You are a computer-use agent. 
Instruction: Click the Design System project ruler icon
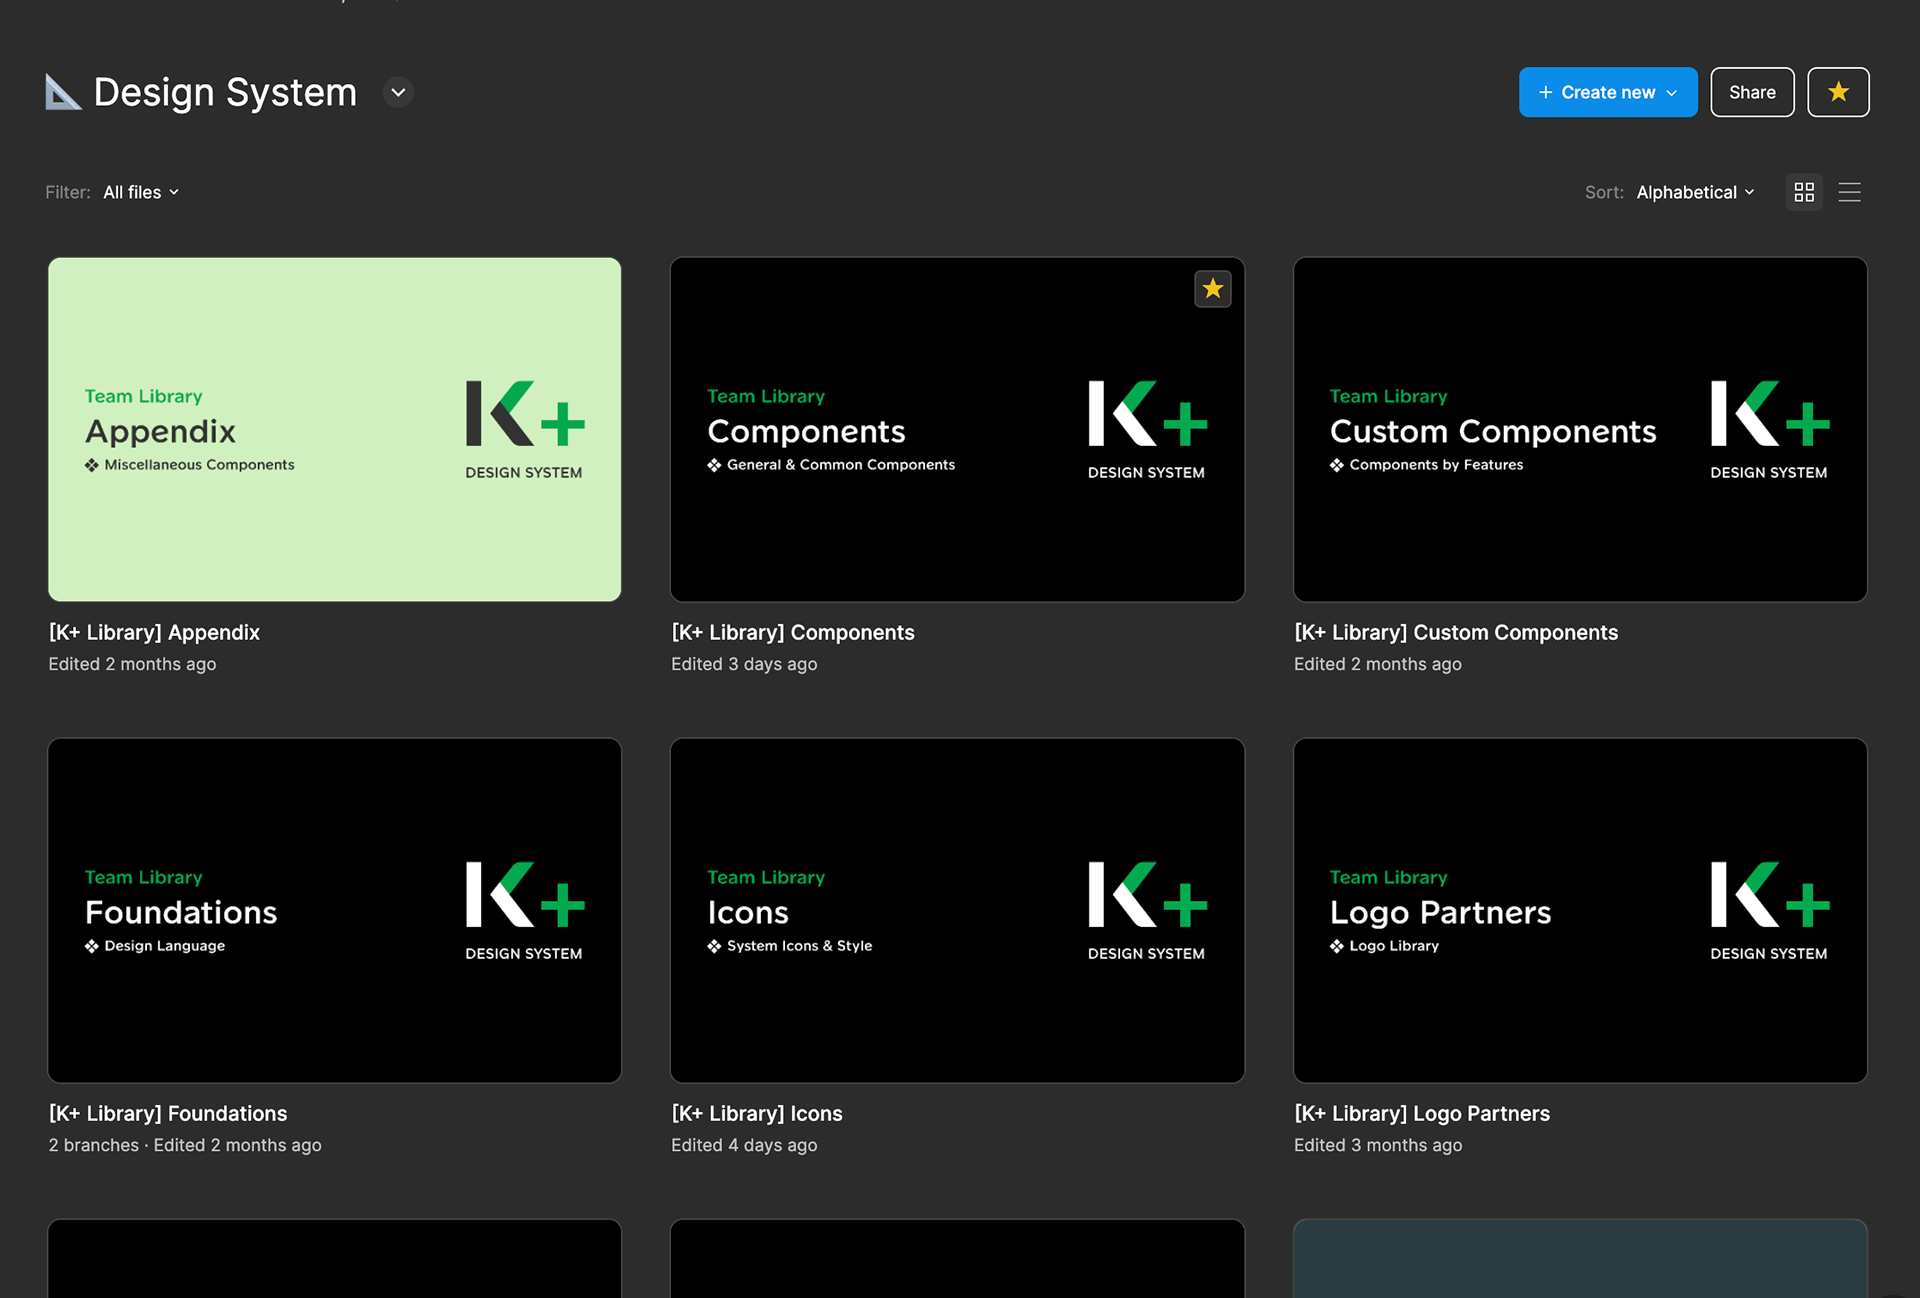pos(63,92)
